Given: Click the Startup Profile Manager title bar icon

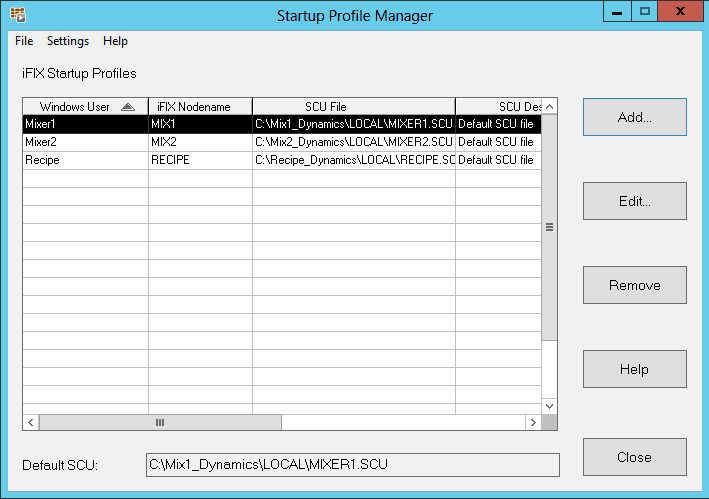Looking at the screenshot, I should [18, 14].
